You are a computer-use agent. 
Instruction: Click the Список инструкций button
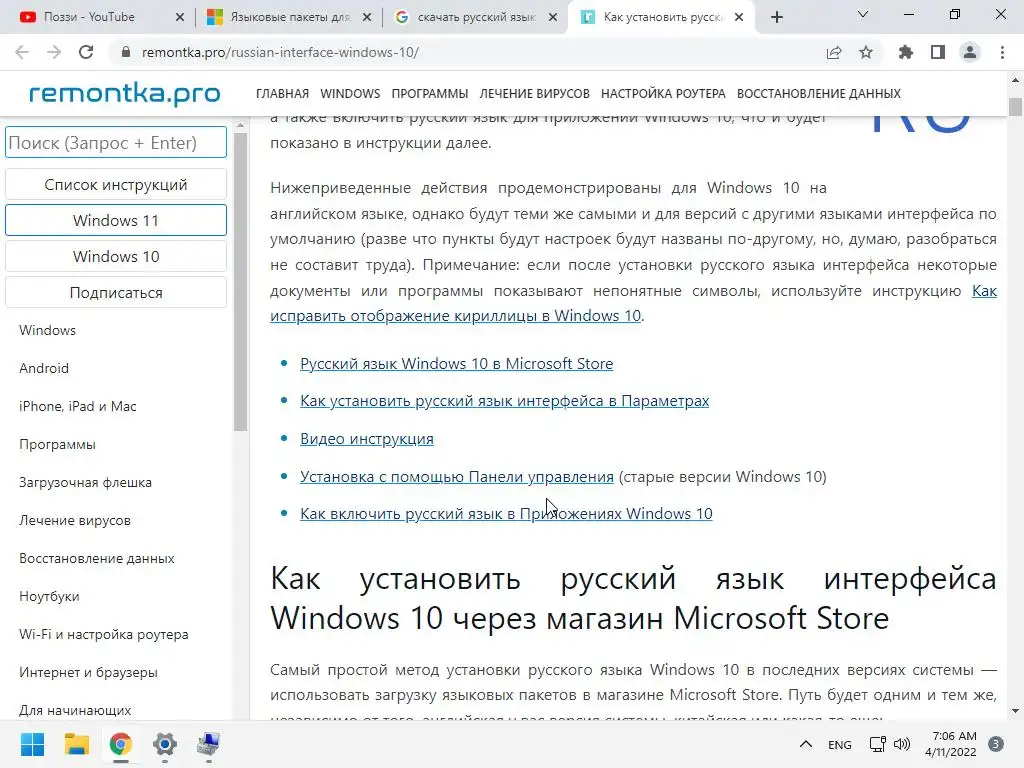(x=116, y=184)
